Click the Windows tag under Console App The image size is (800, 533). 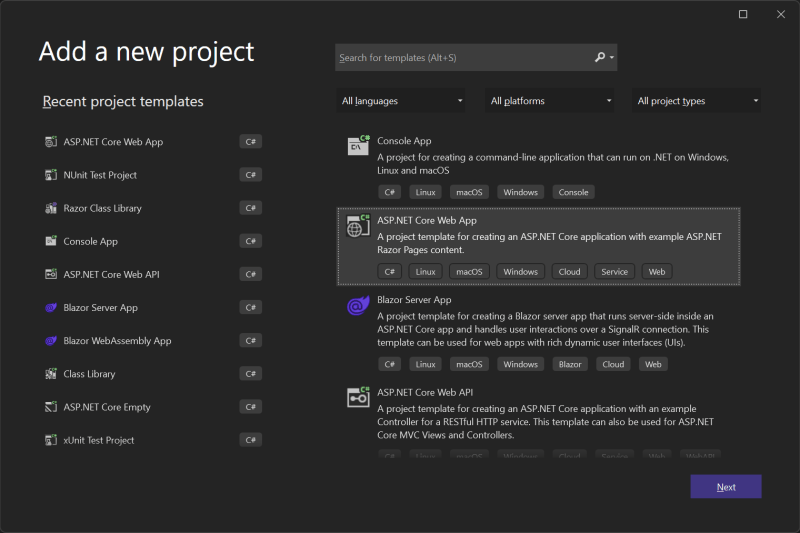[520, 192]
